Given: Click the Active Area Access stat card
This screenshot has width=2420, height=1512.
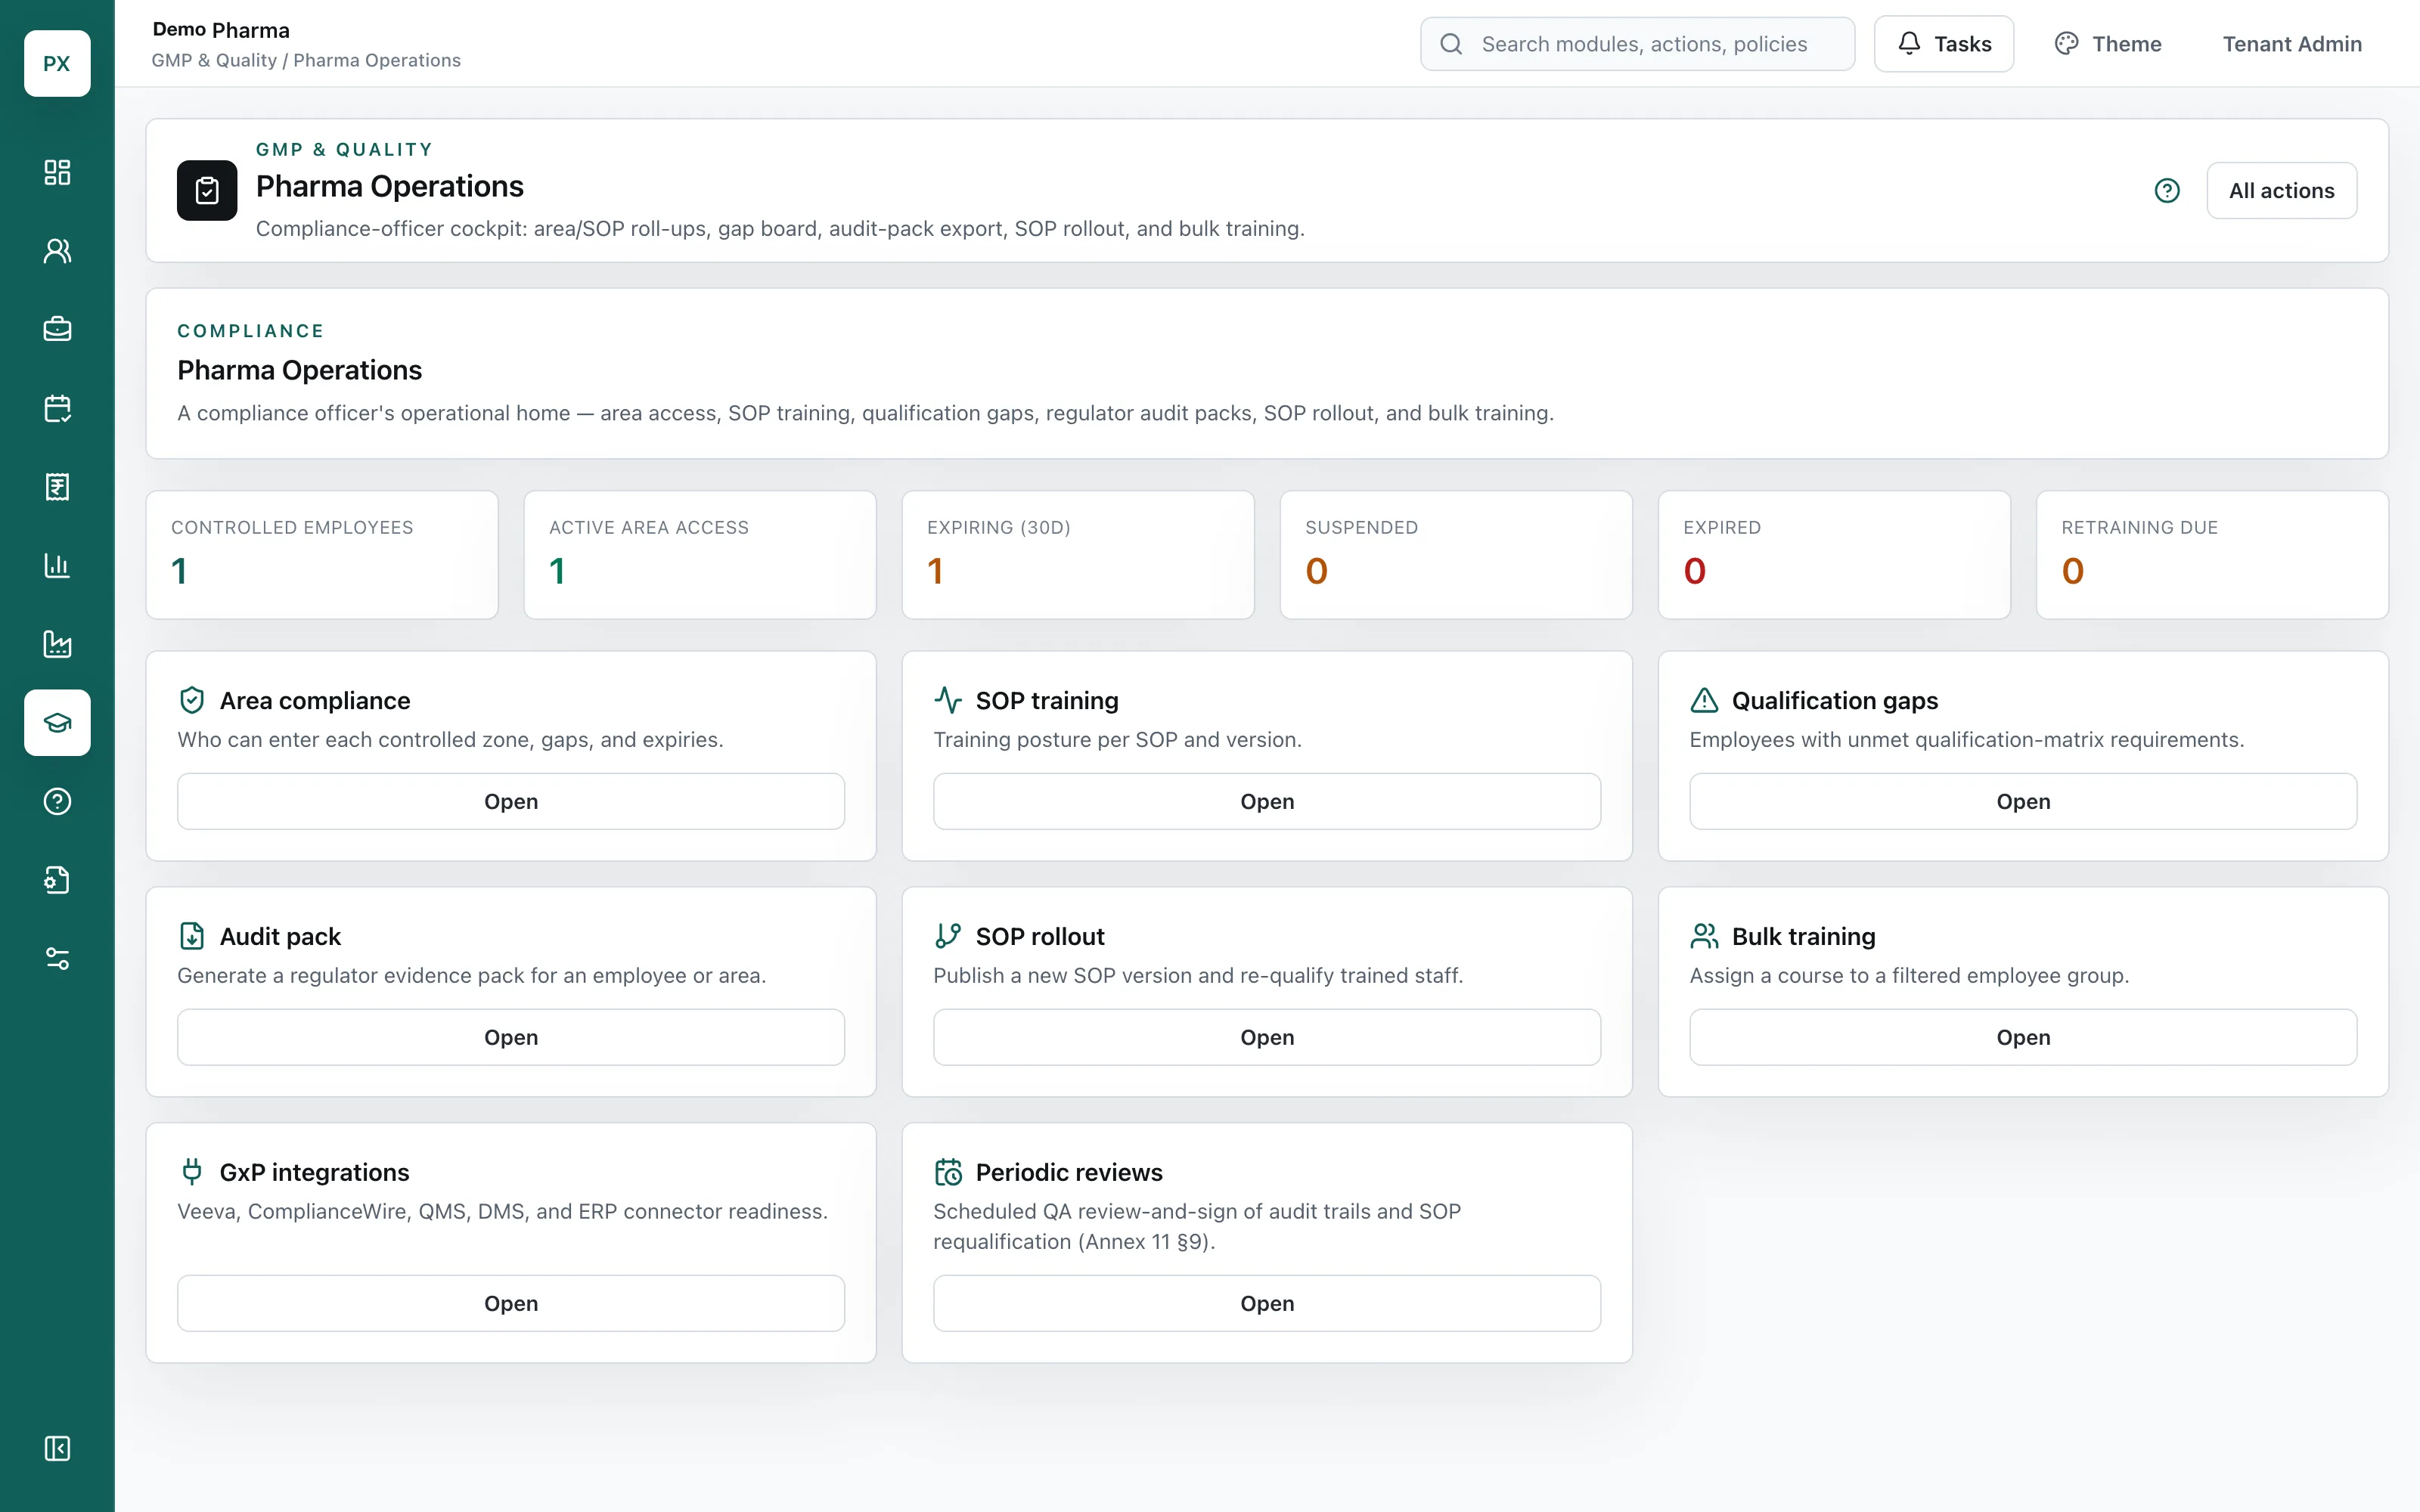Looking at the screenshot, I should [x=700, y=555].
